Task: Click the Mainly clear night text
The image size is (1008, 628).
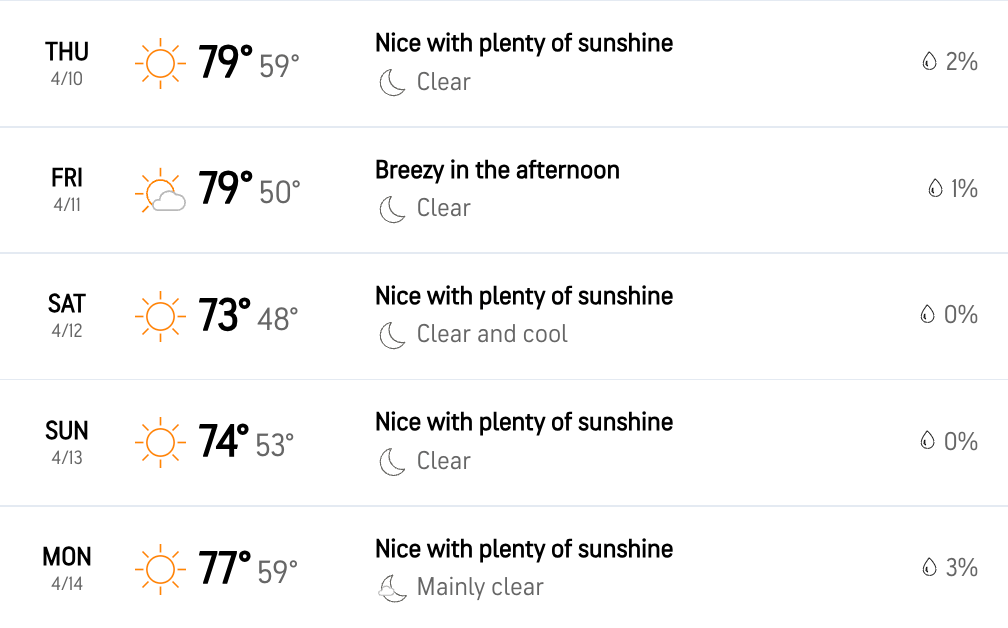Action: pos(480,587)
